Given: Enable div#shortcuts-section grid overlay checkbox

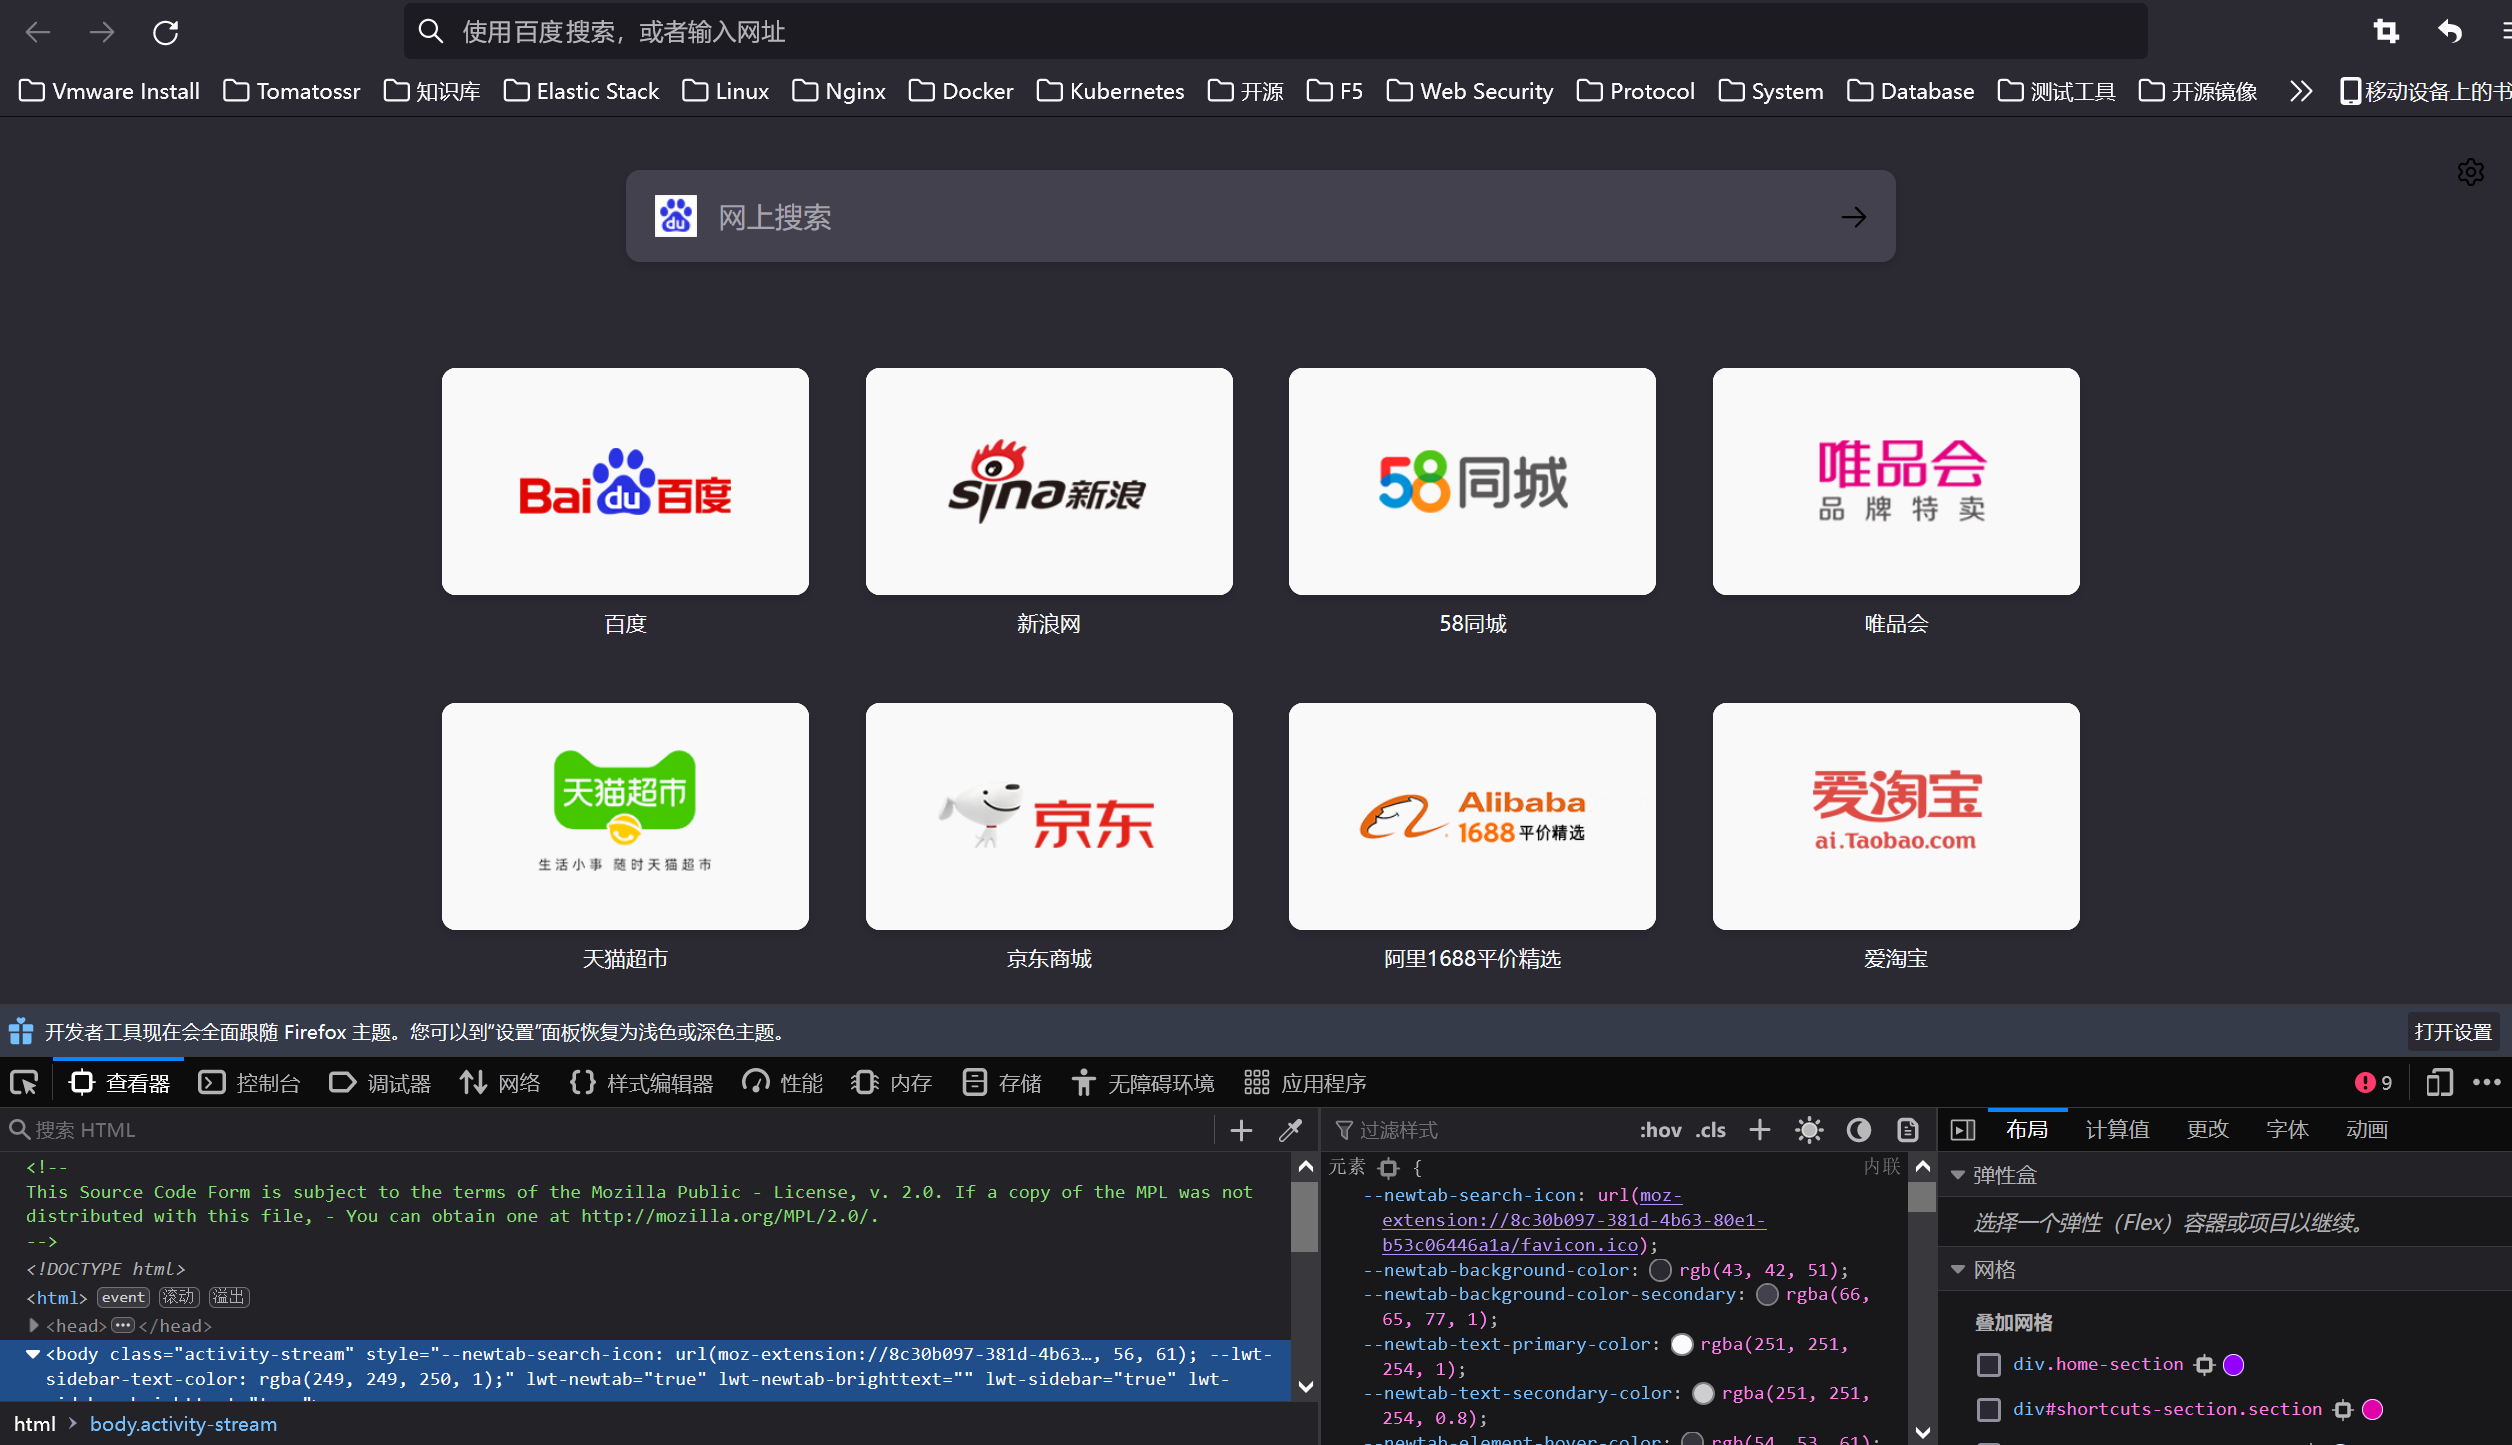Looking at the screenshot, I should pos(1989,1410).
